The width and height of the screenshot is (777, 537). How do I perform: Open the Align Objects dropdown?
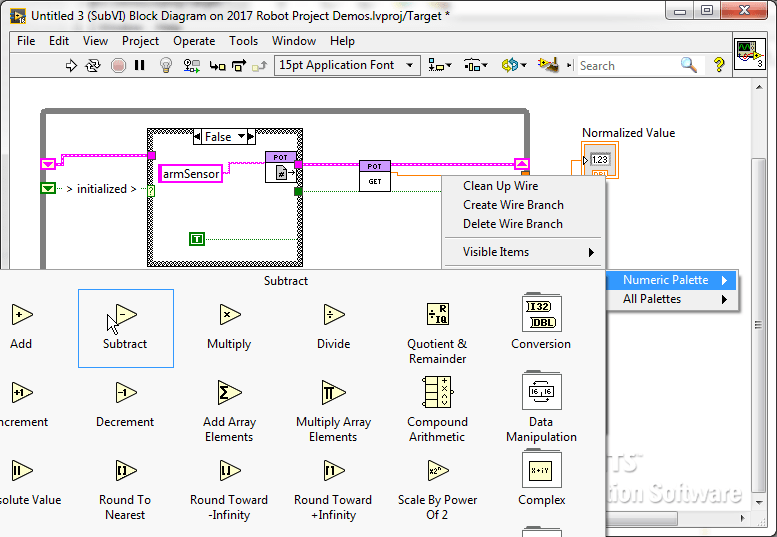click(440, 65)
